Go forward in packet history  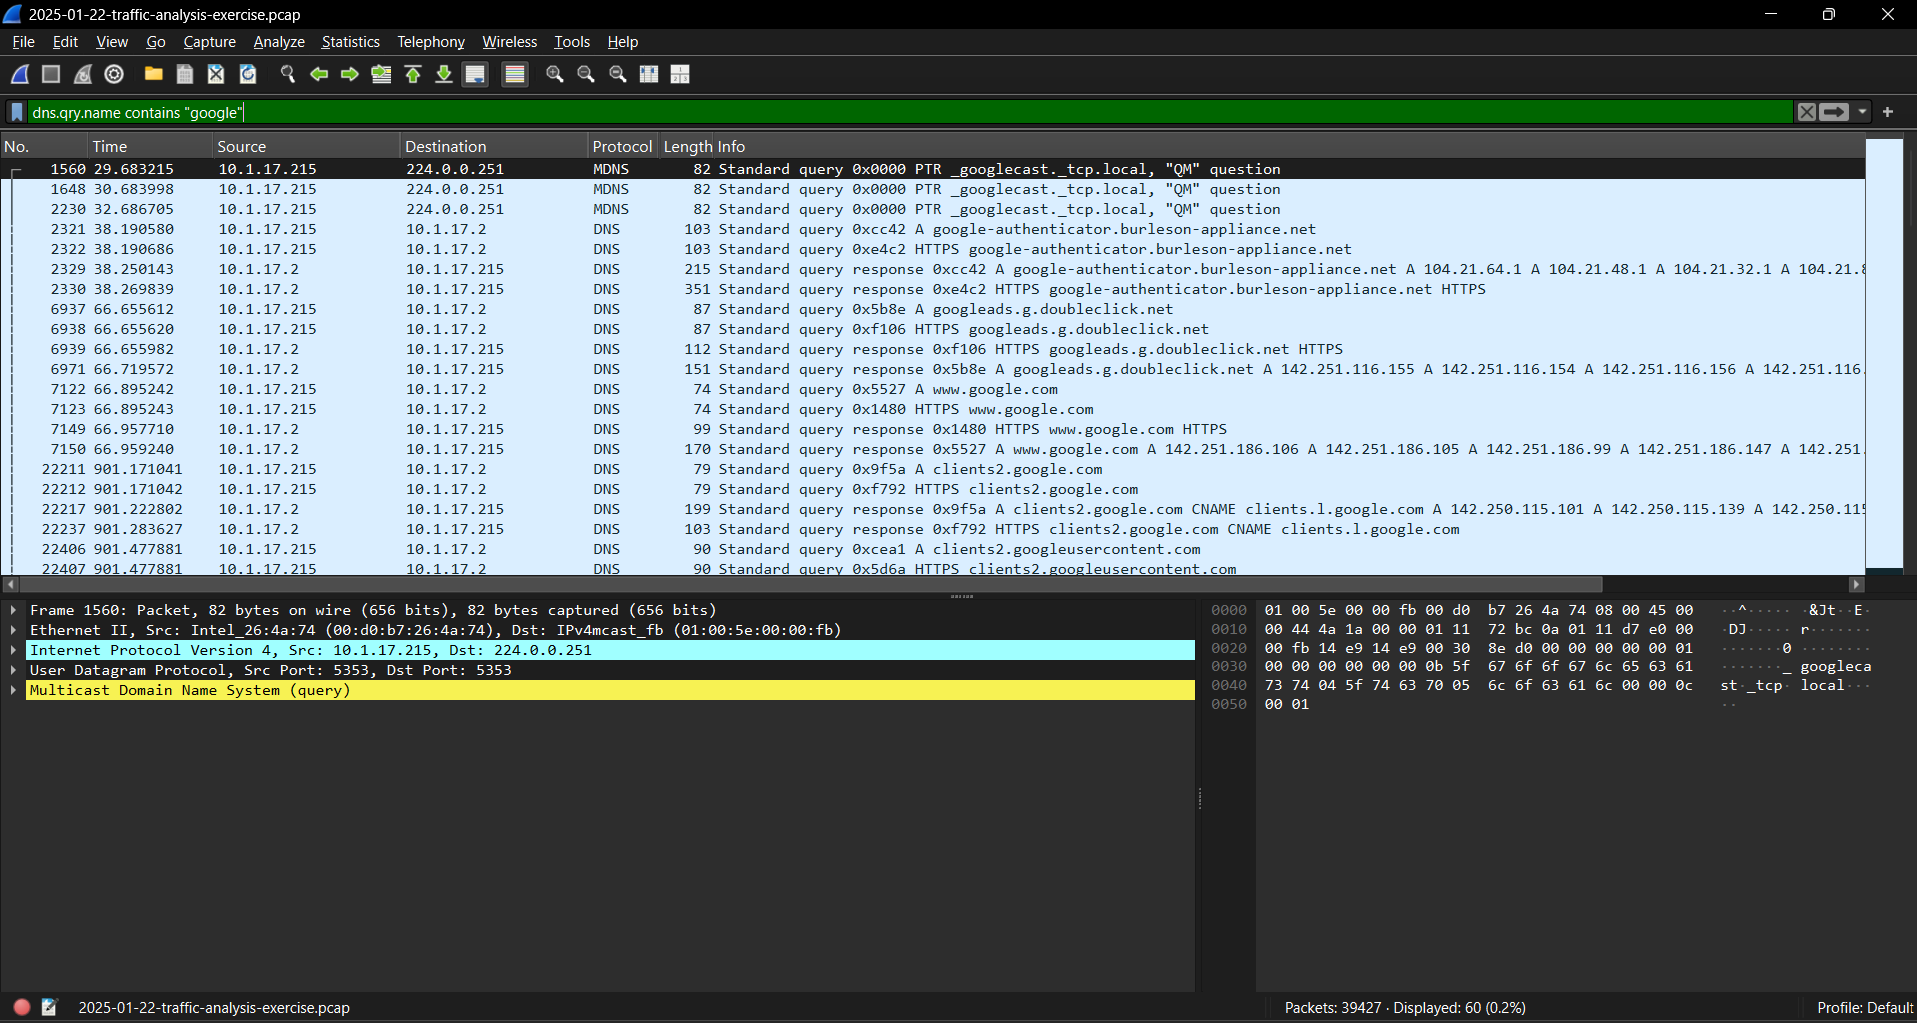(350, 74)
